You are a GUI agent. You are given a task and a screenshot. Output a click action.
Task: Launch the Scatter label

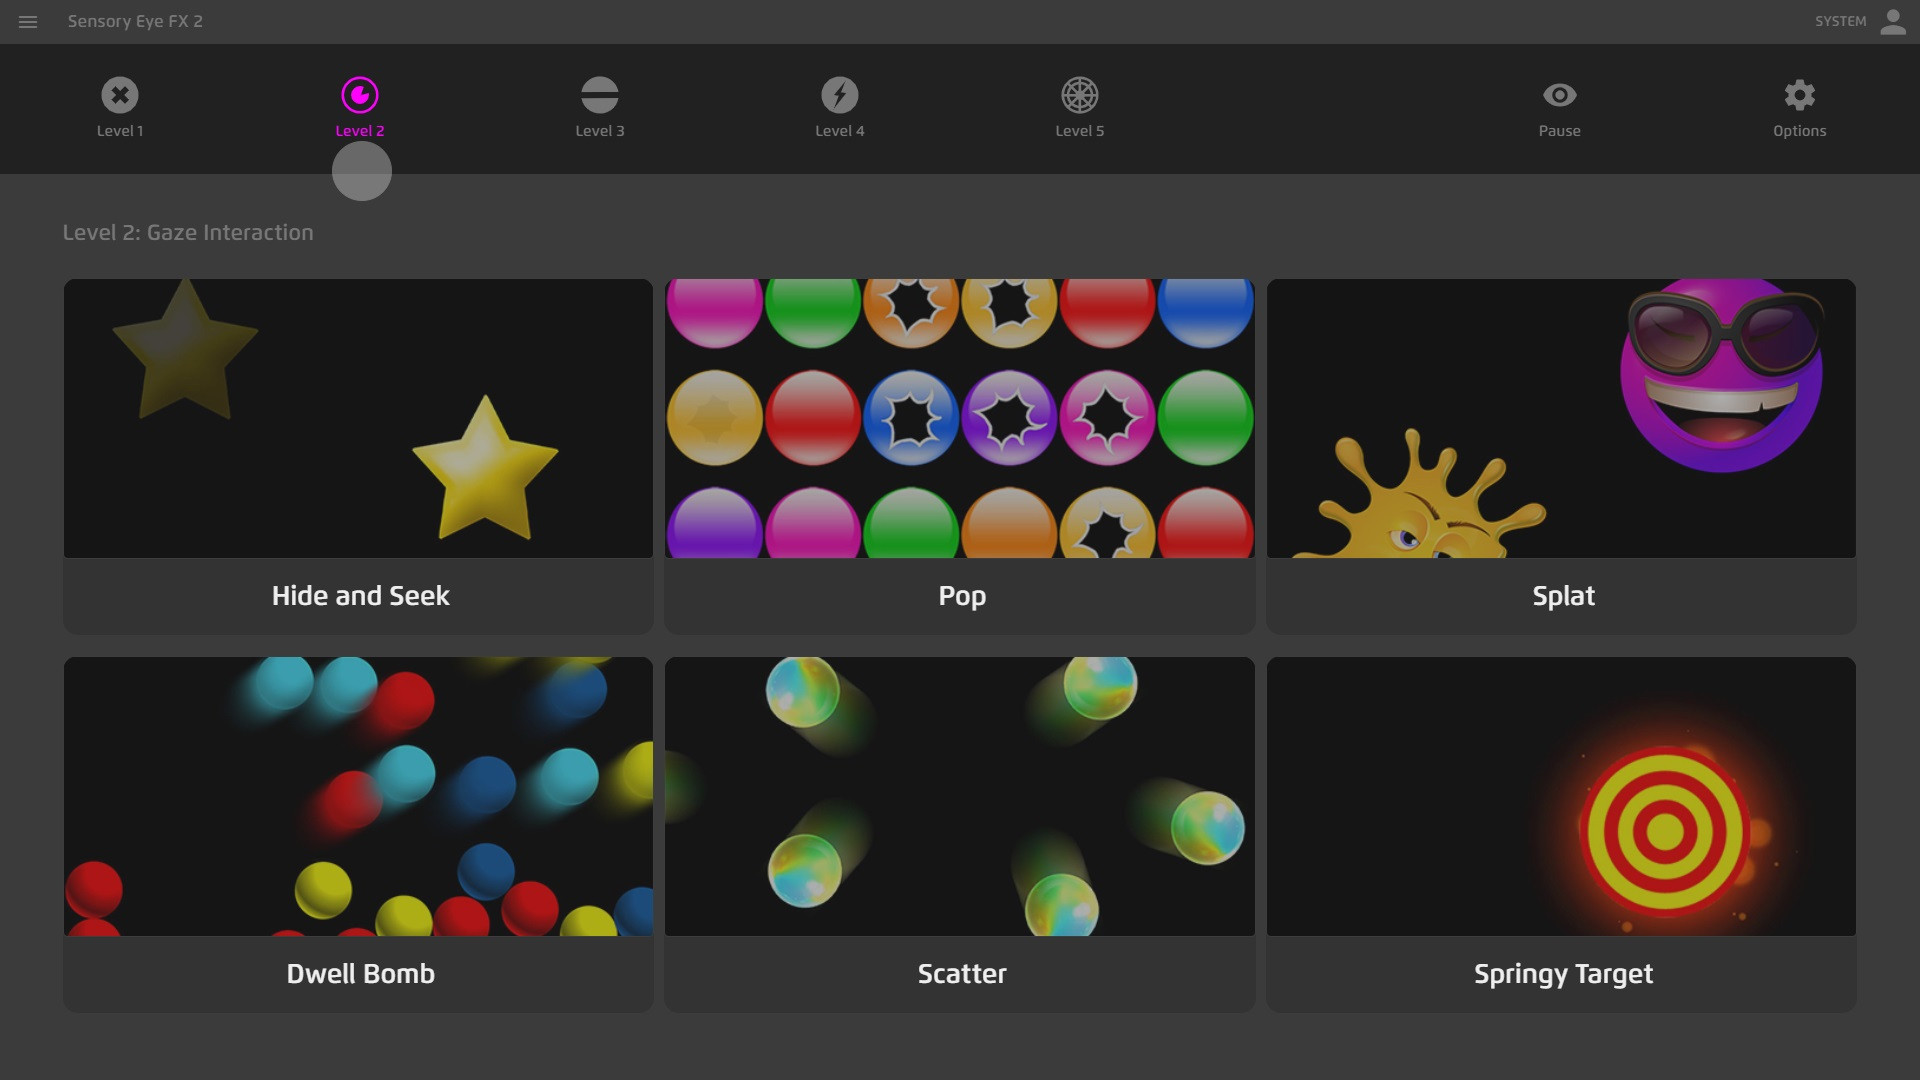point(962,974)
